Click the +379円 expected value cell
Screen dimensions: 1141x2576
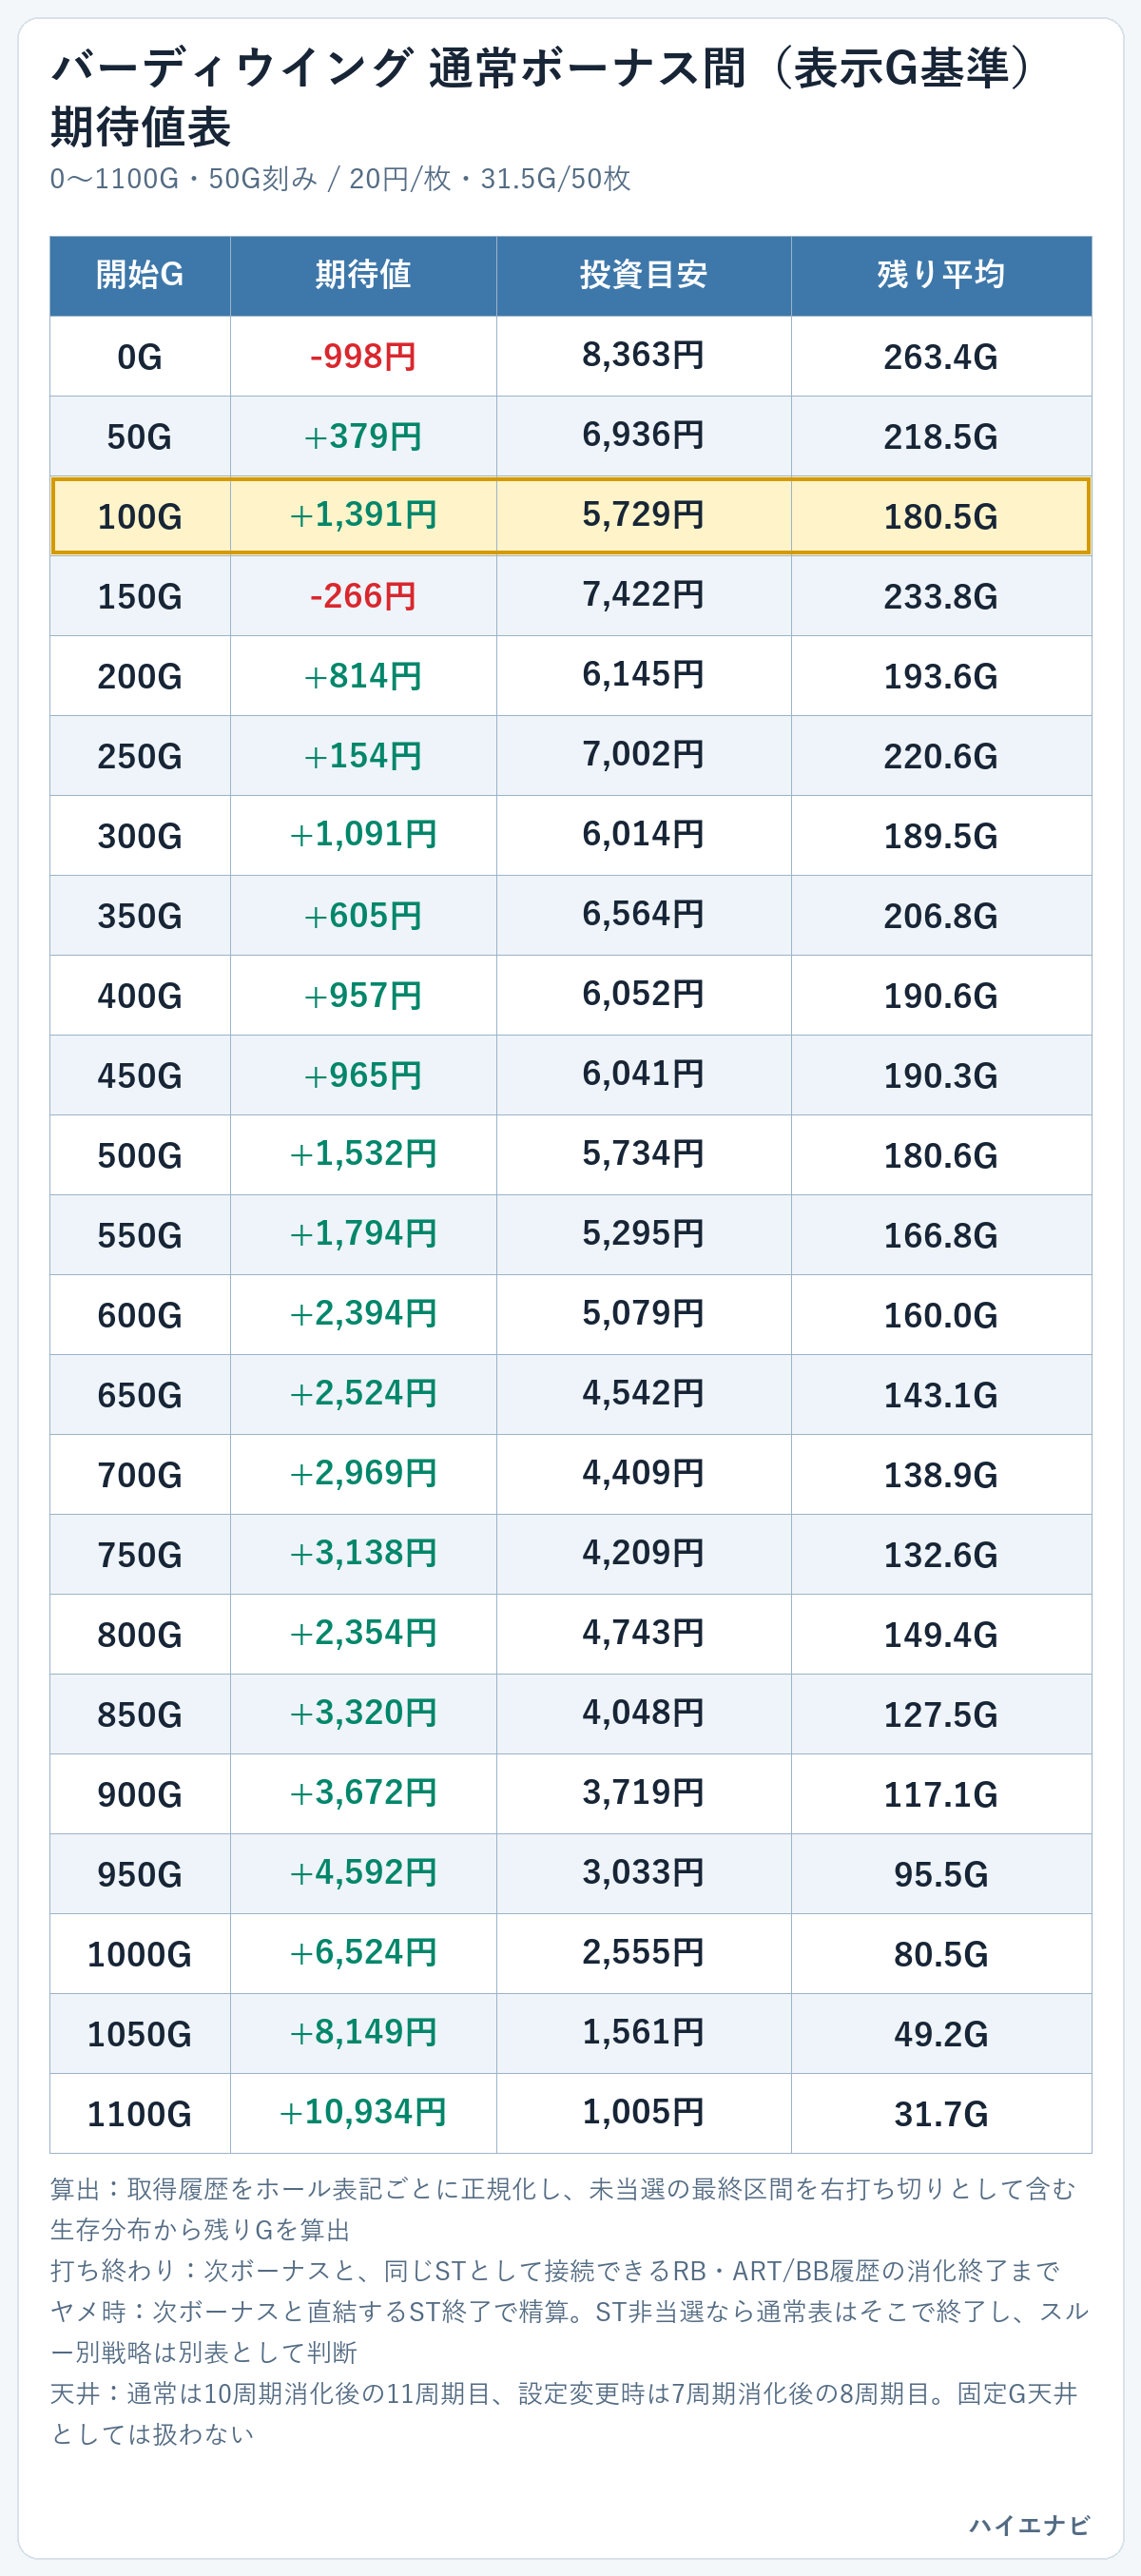pos(363,436)
